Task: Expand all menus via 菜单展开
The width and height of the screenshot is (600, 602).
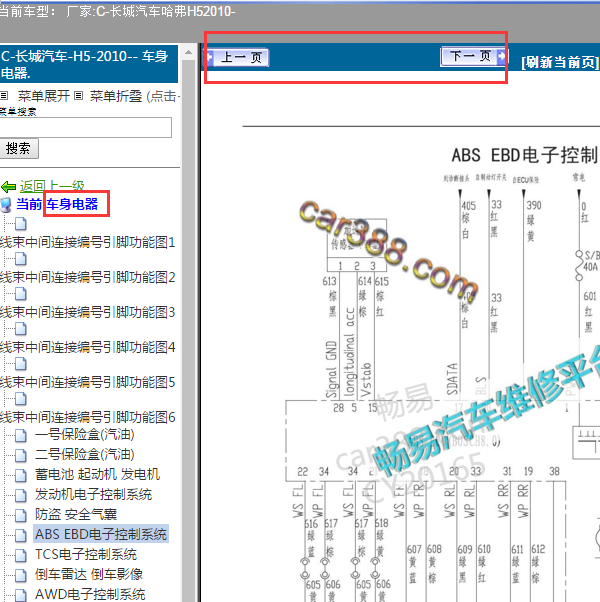Action: [43, 96]
